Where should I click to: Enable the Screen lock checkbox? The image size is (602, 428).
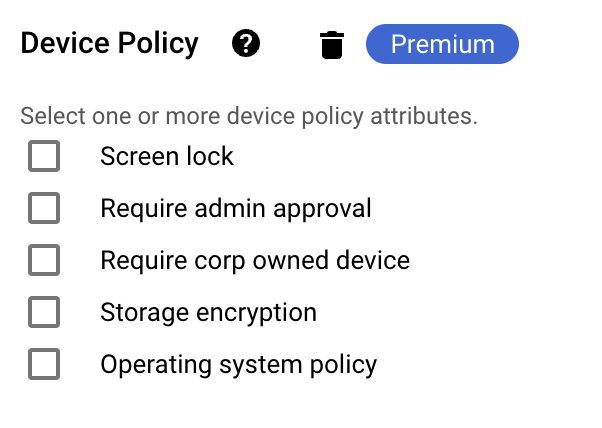(44, 156)
